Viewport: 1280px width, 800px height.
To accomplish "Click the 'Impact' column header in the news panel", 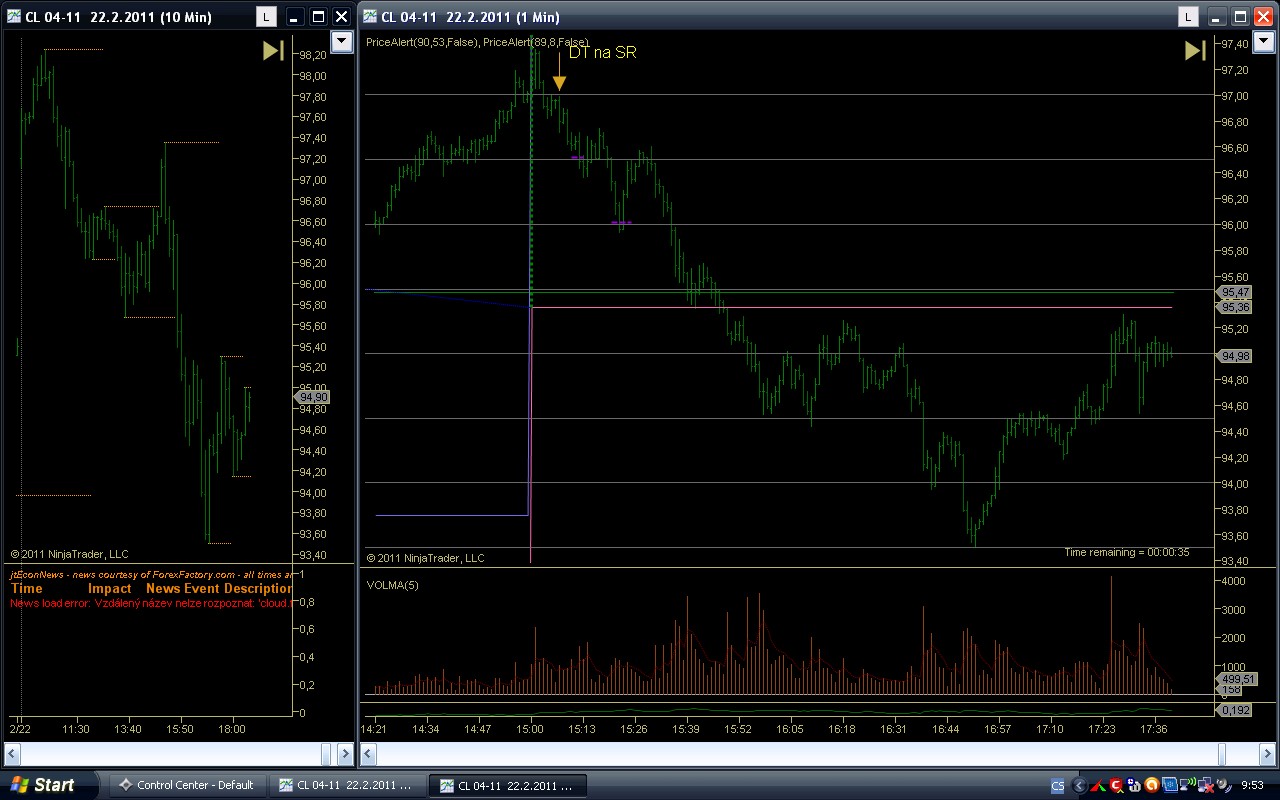I will tap(110, 588).
